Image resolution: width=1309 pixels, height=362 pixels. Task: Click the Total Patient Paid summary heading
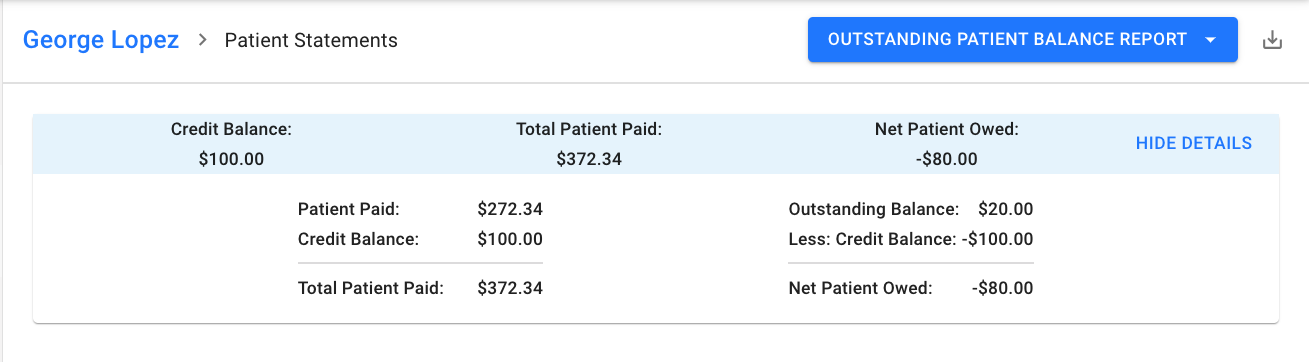[x=589, y=129]
